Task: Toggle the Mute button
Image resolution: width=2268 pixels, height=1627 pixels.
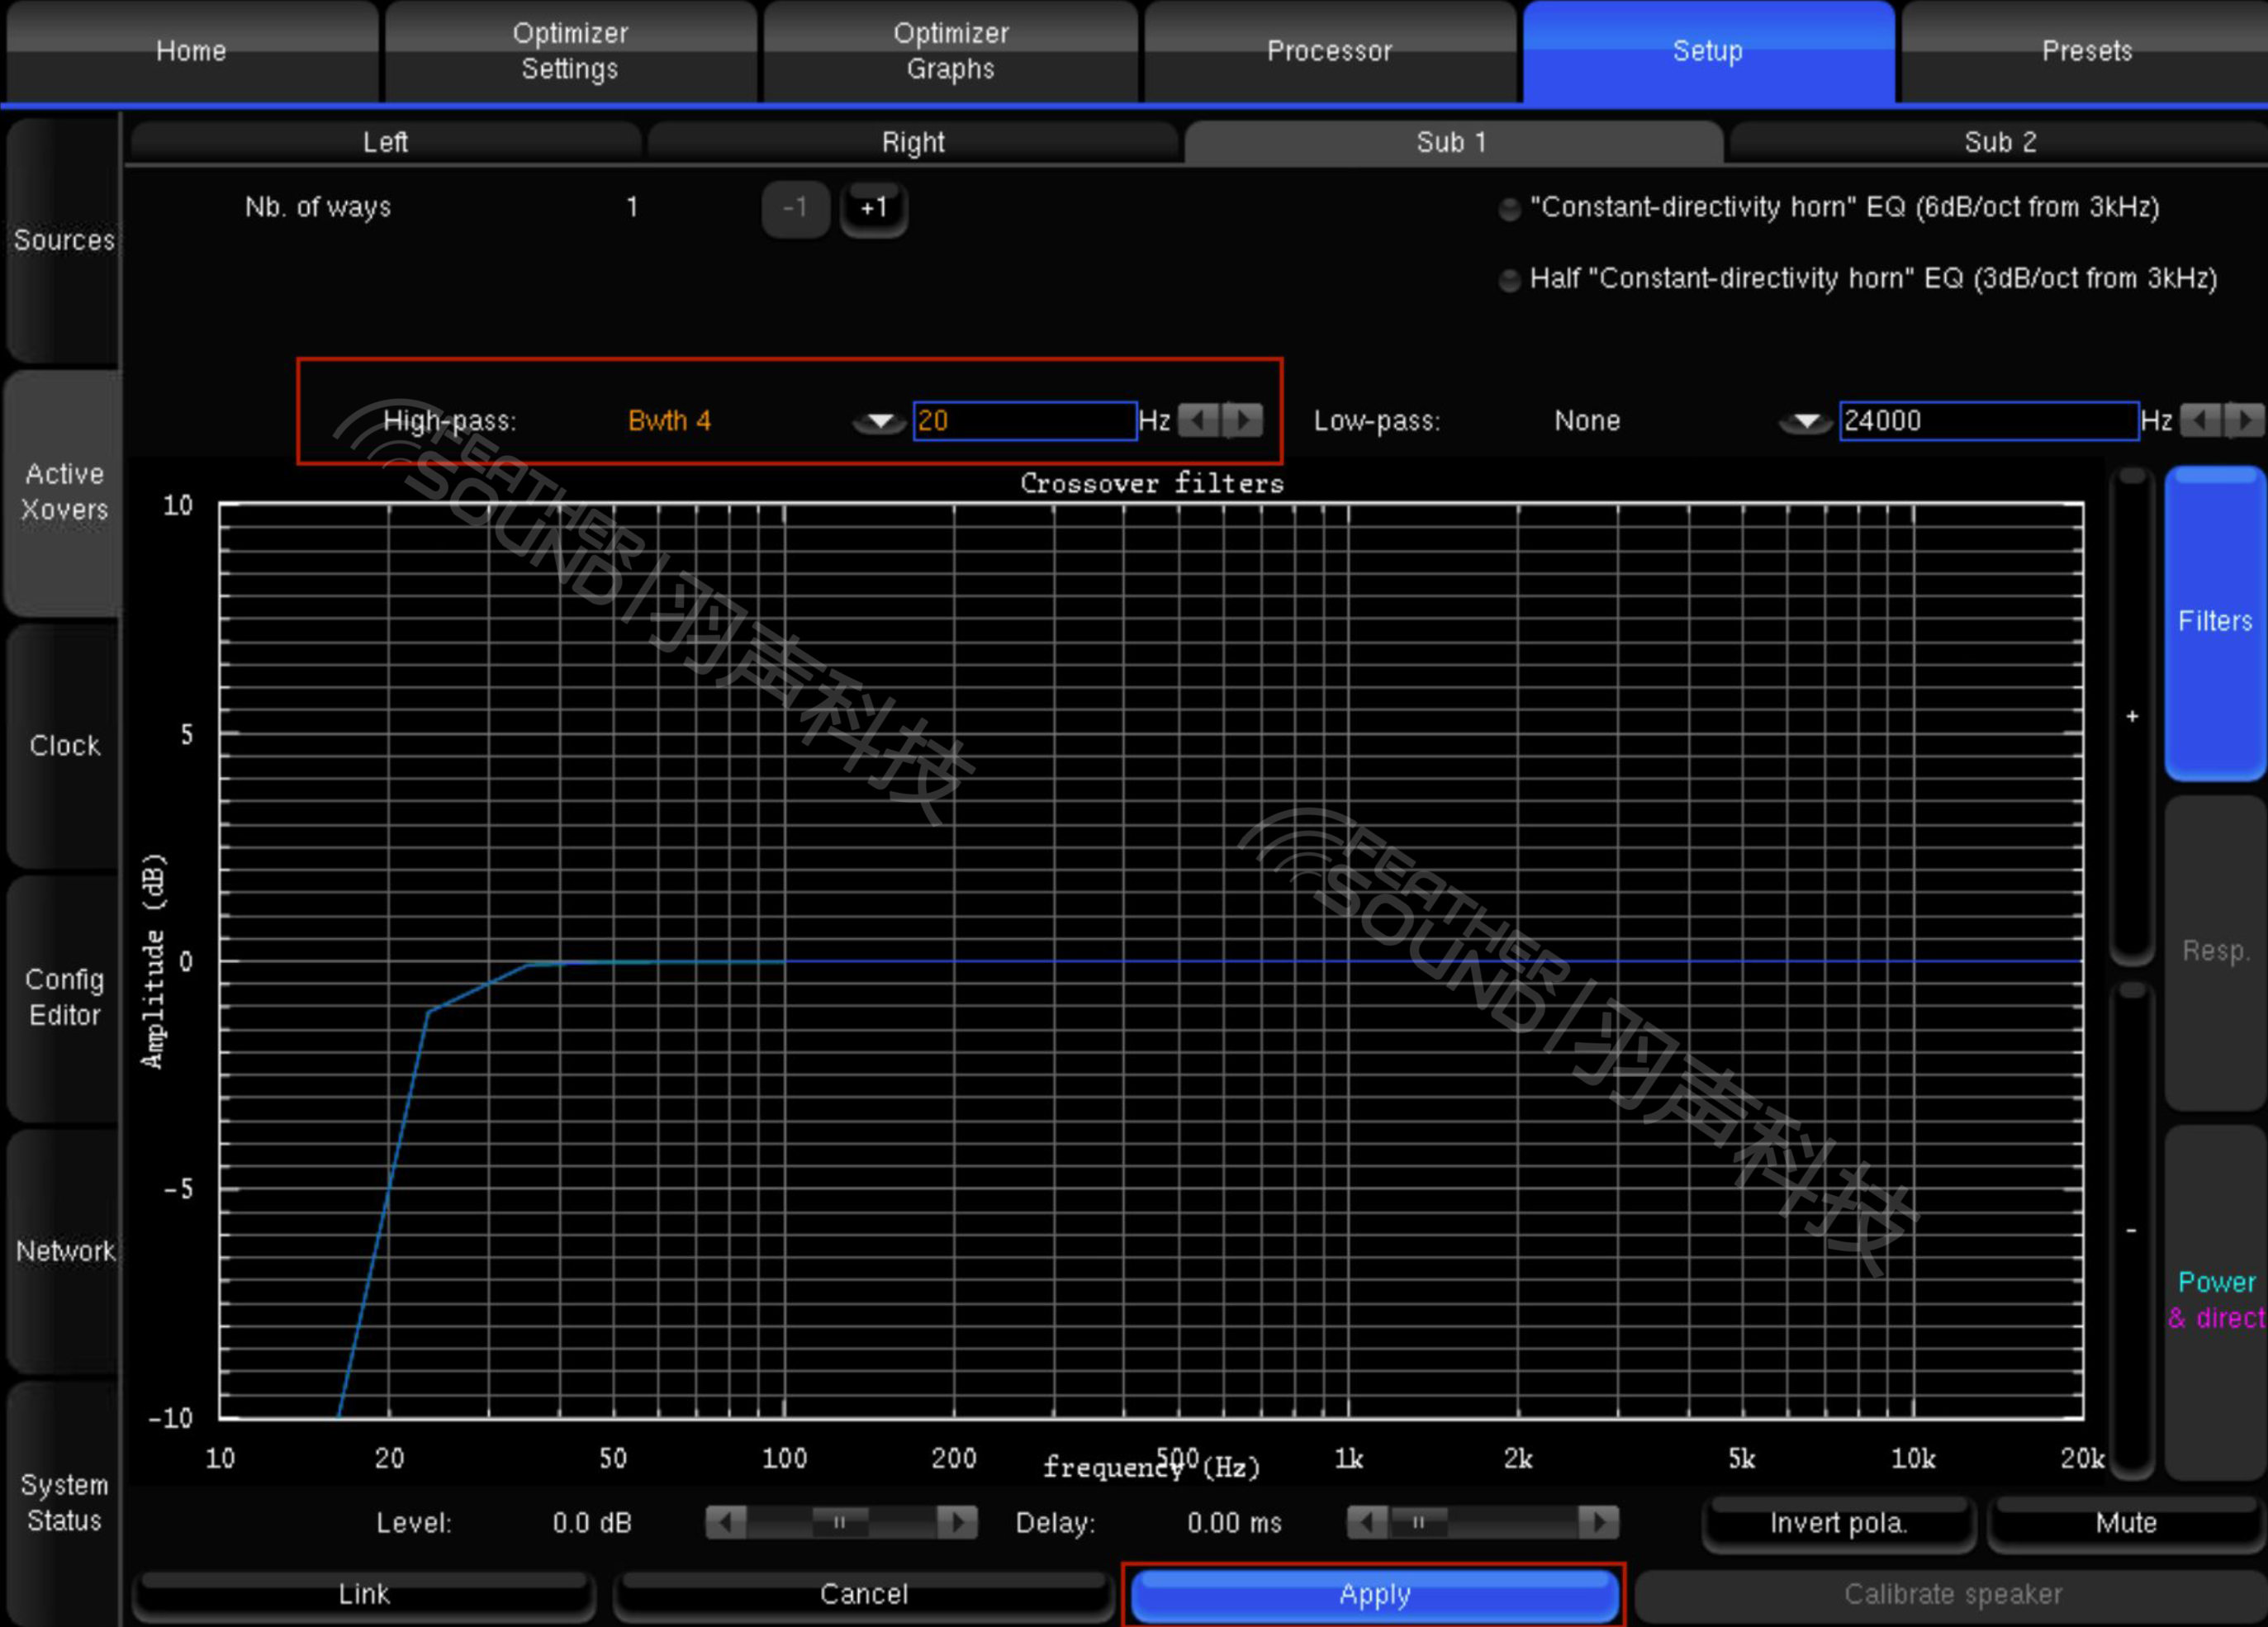Action: [2125, 1522]
